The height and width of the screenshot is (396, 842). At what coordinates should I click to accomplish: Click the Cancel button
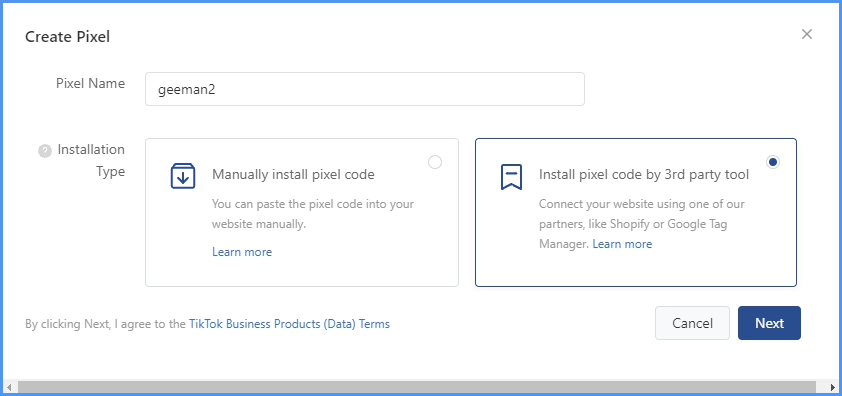(692, 323)
